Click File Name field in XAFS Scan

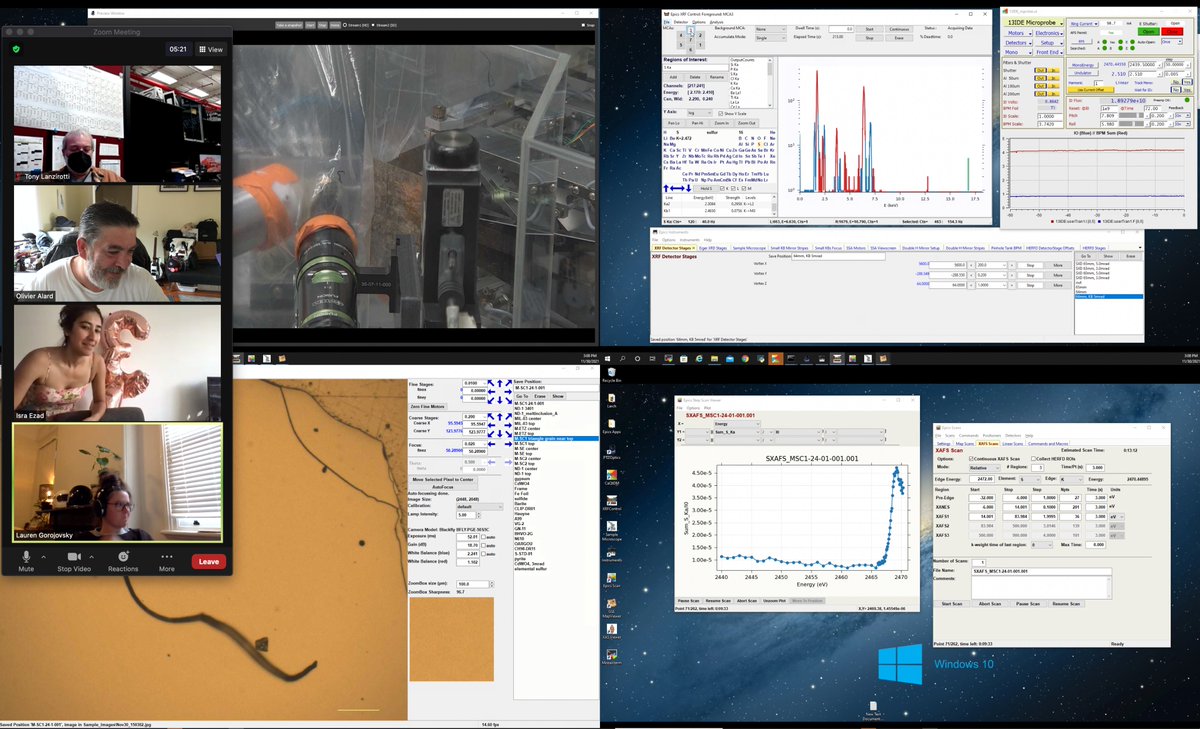(1041, 571)
